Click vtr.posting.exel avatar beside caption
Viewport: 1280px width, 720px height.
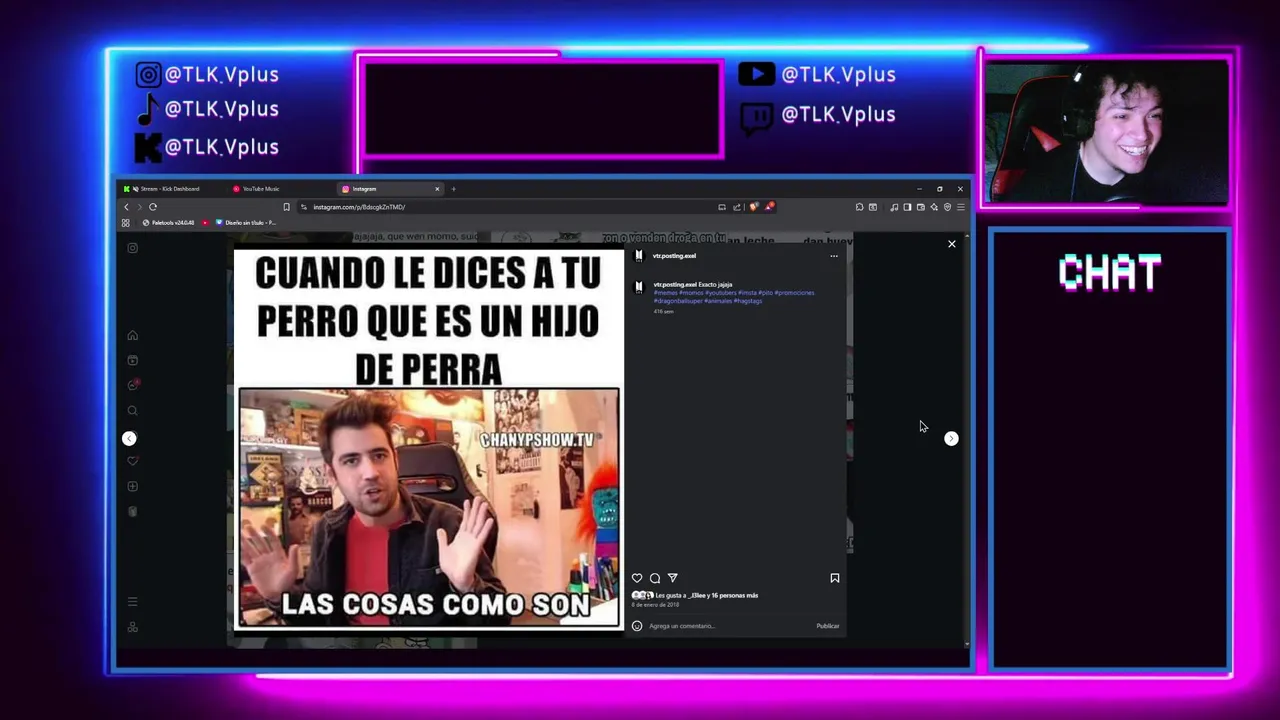pyautogui.click(x=639, y=287)
